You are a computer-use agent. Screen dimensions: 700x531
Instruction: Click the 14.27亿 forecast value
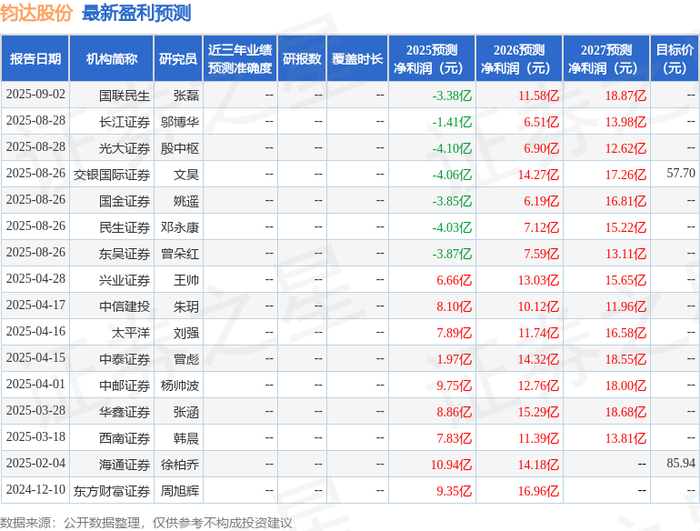[538, 174]
